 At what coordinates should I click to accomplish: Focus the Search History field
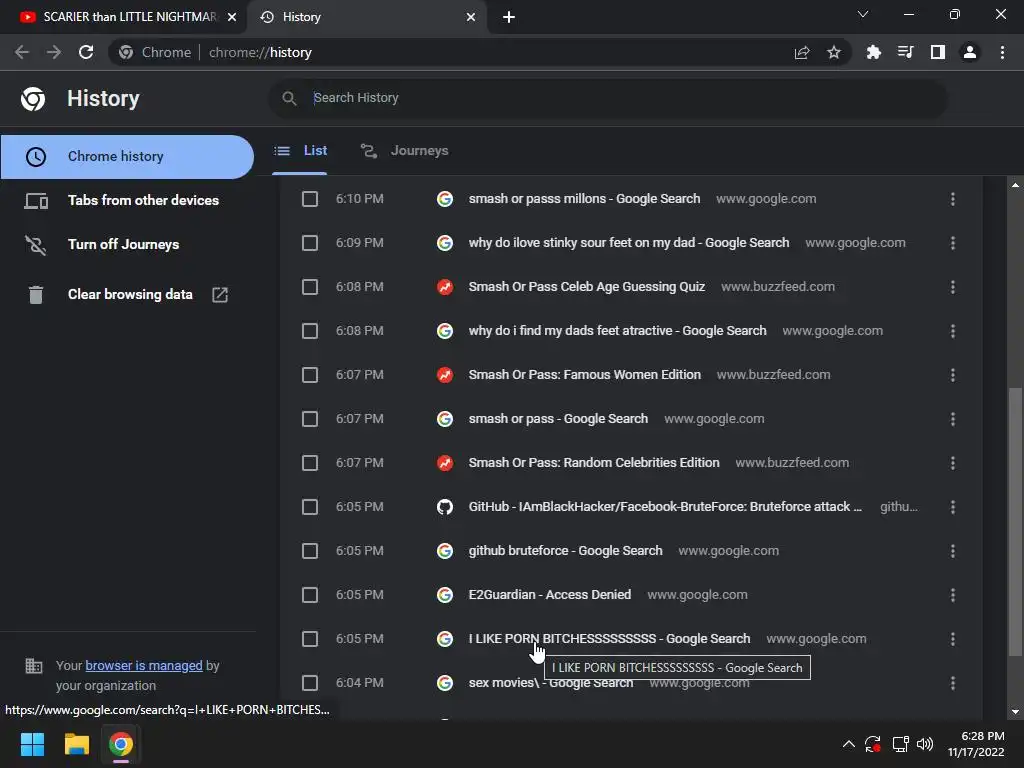point(607,99)
